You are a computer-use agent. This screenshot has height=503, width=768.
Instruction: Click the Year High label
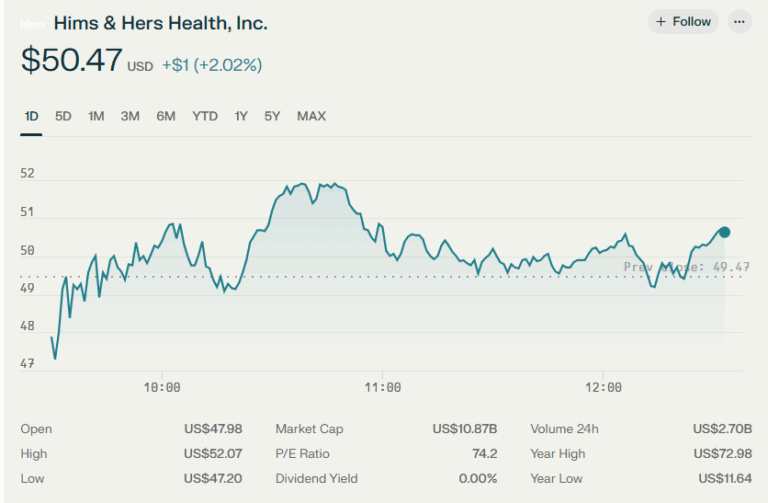tap(558, 454)
